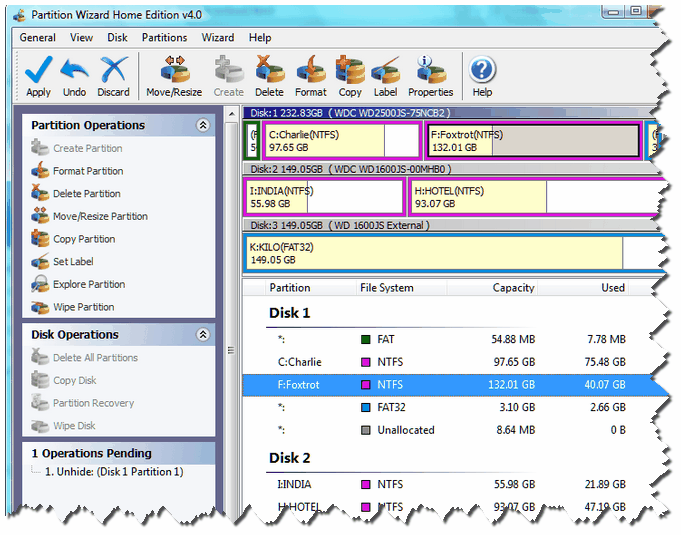
Task: Click the Wipe Partition text link
Action: (x=84, y=307)
